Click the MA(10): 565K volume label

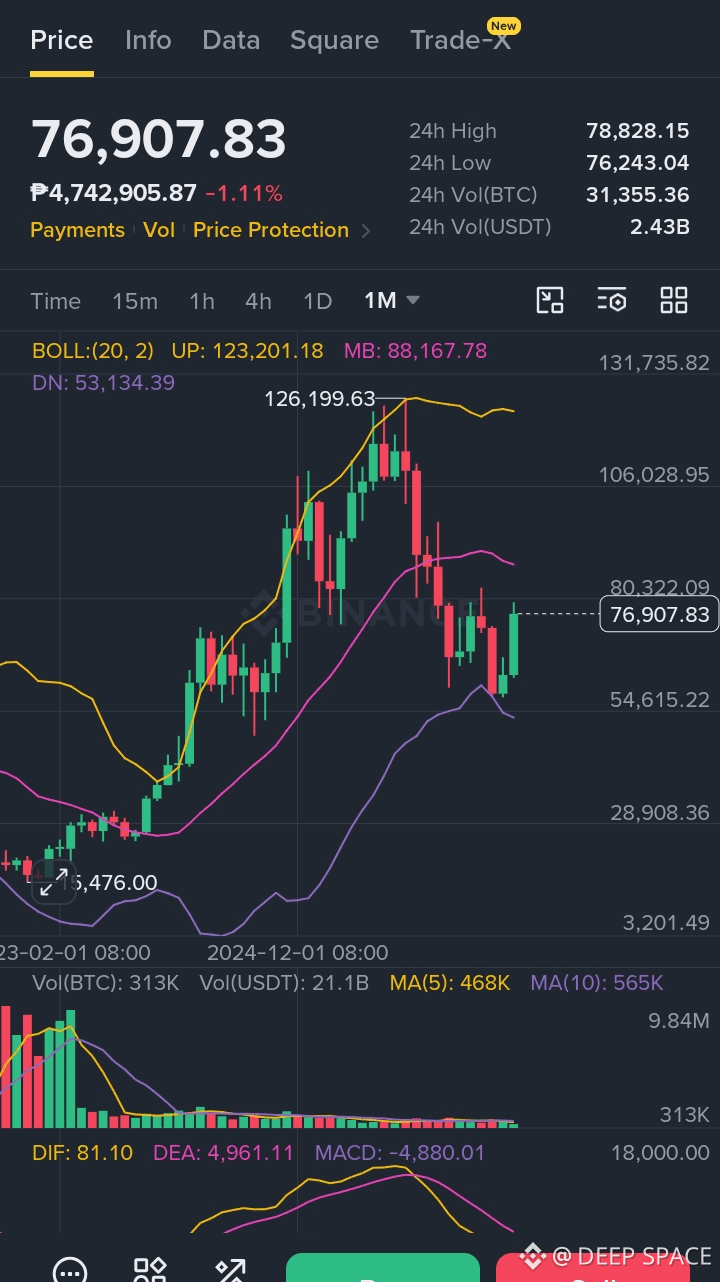596,983
